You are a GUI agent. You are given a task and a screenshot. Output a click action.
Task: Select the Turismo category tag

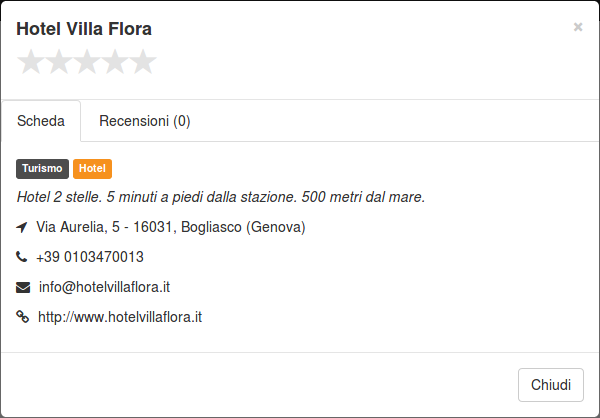point(42,169)
